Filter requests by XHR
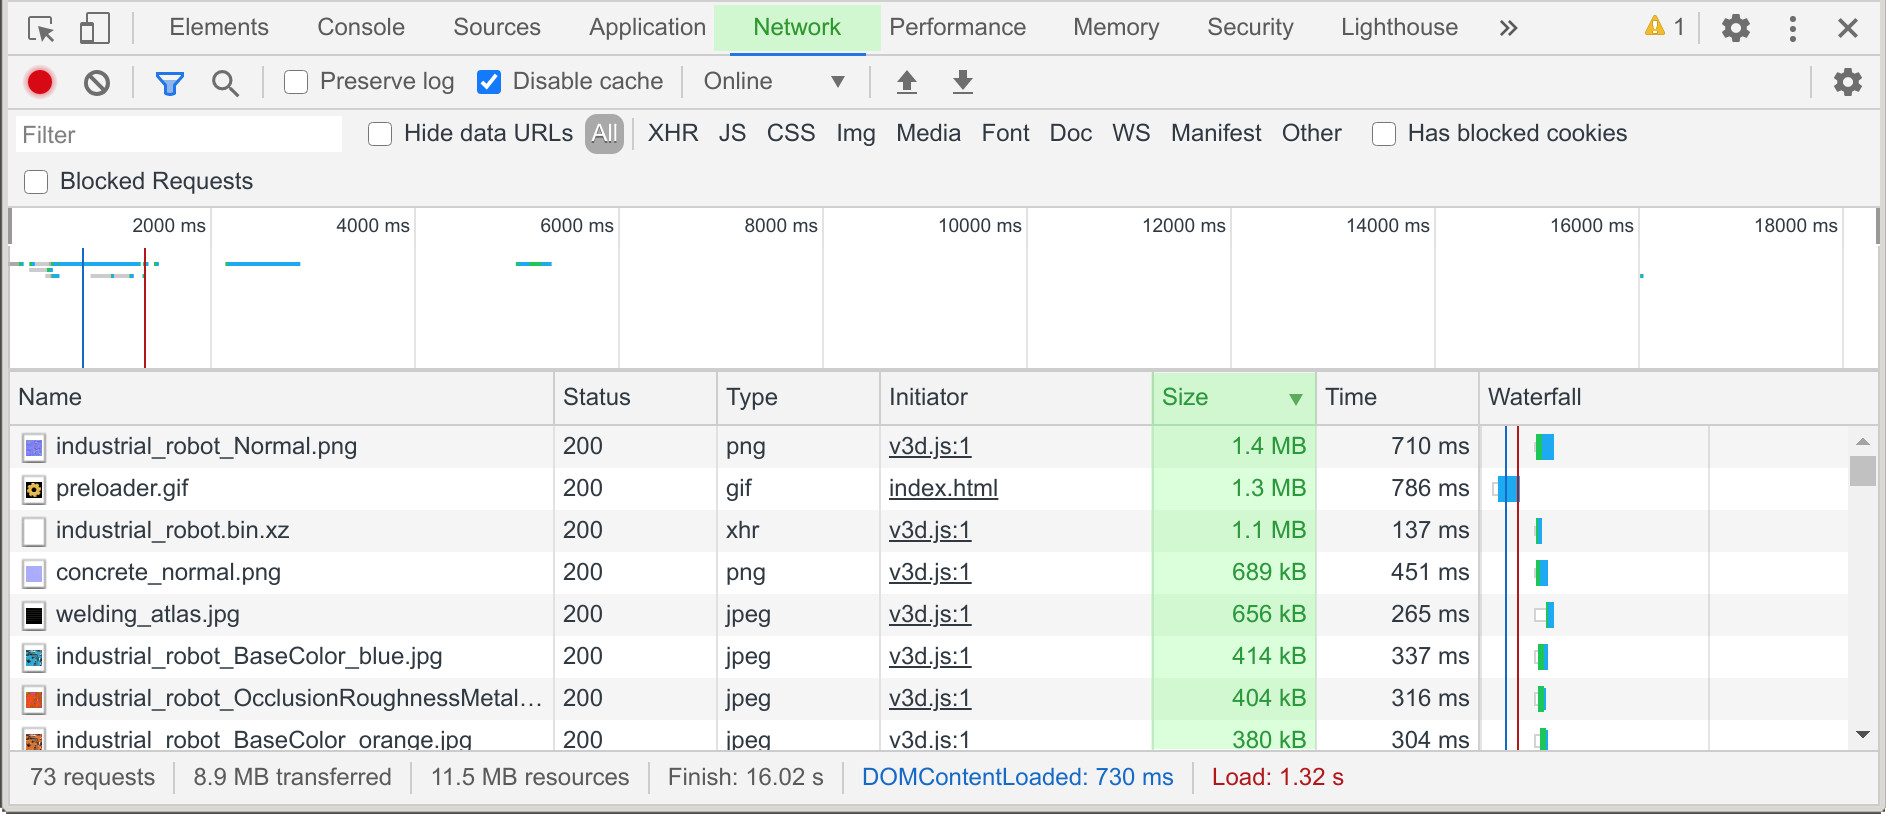Image resolution: width=1886 pixels, height=814 pixels. click(x=673, y=134)
